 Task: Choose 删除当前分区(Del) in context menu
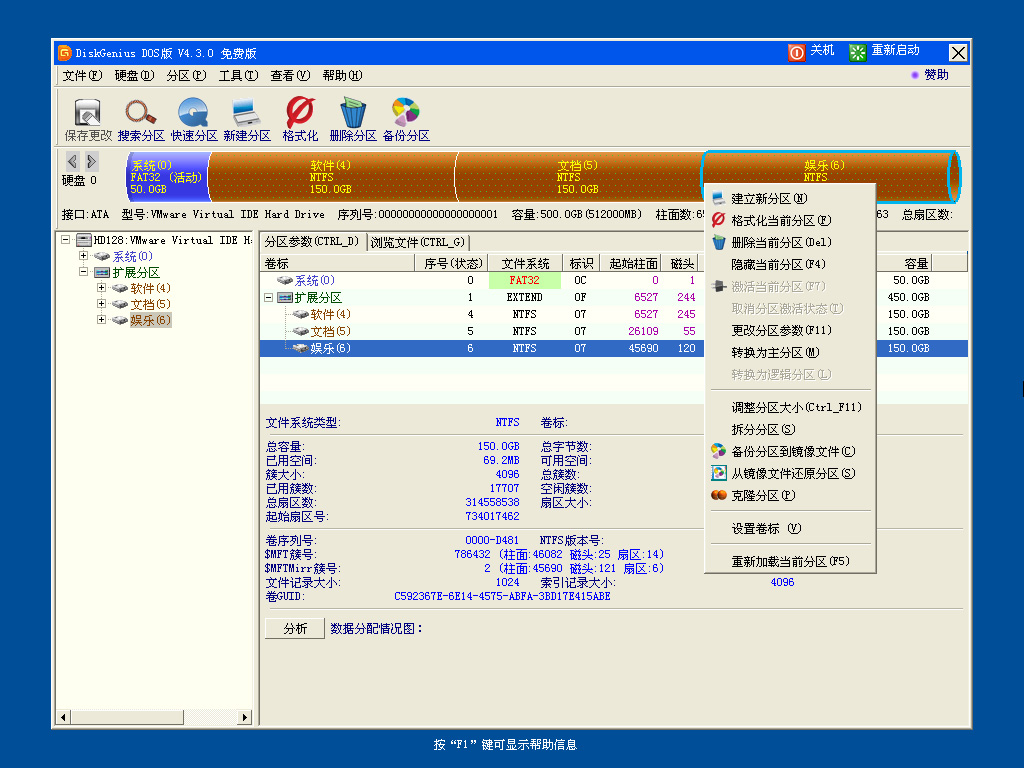tap(790, 242)
